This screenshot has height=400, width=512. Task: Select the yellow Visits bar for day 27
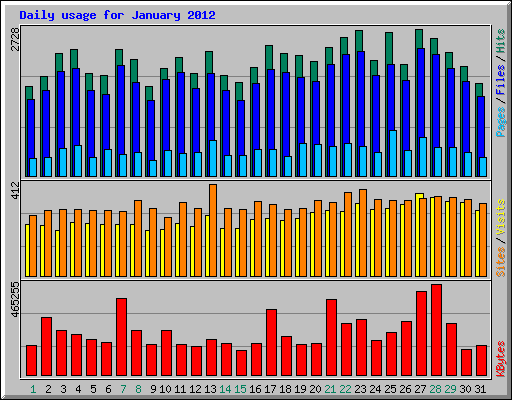[418, 235]
